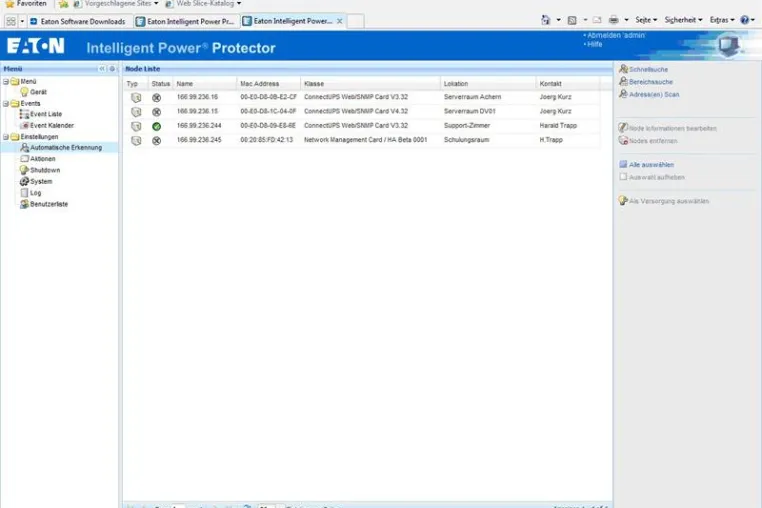Start Schnellsuche quick scan
Image resolution: width=762 pixels, height=508 pixels.
coord(643,69)
